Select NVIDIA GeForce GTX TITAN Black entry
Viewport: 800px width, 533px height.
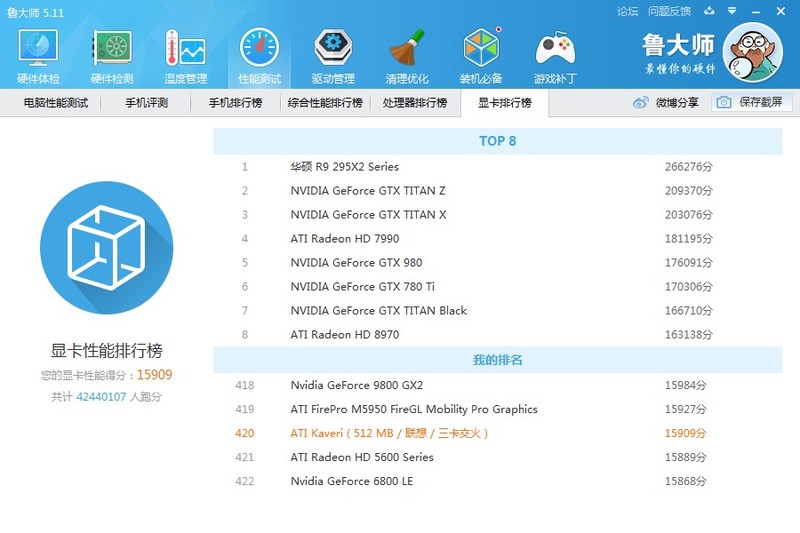(x=497, y=311)
